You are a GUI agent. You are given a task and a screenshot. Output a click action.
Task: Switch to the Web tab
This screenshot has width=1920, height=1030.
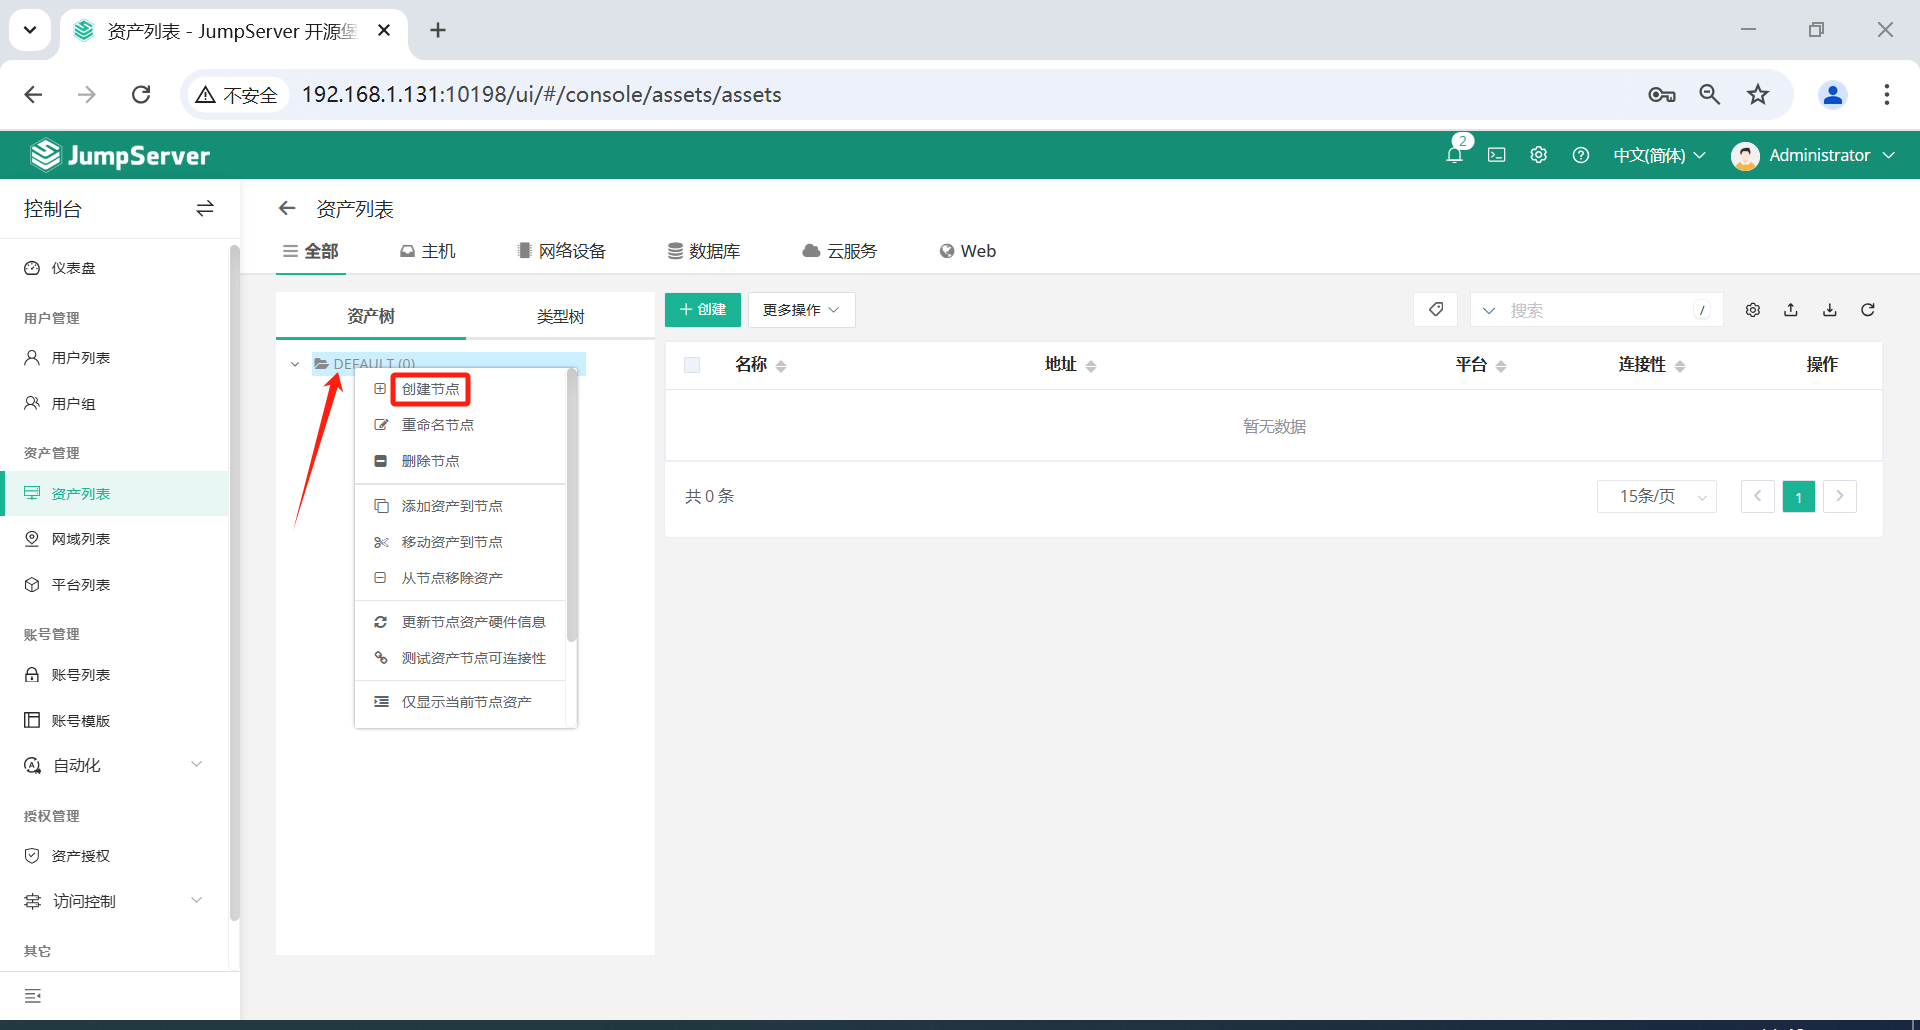pyautogui.click(x=968, y=251)
